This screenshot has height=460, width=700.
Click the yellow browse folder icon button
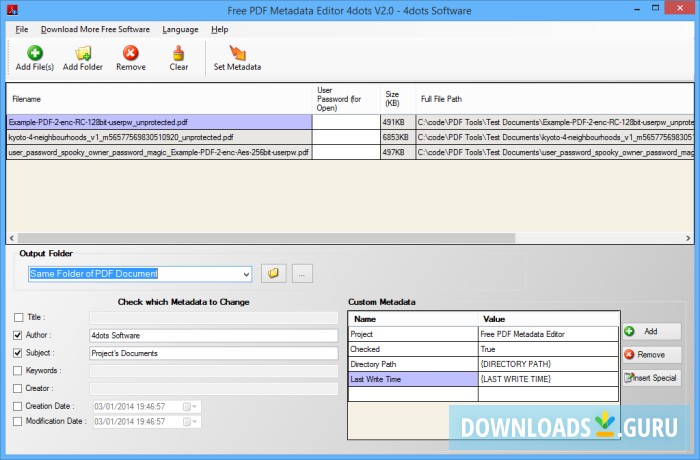[272, 273]
